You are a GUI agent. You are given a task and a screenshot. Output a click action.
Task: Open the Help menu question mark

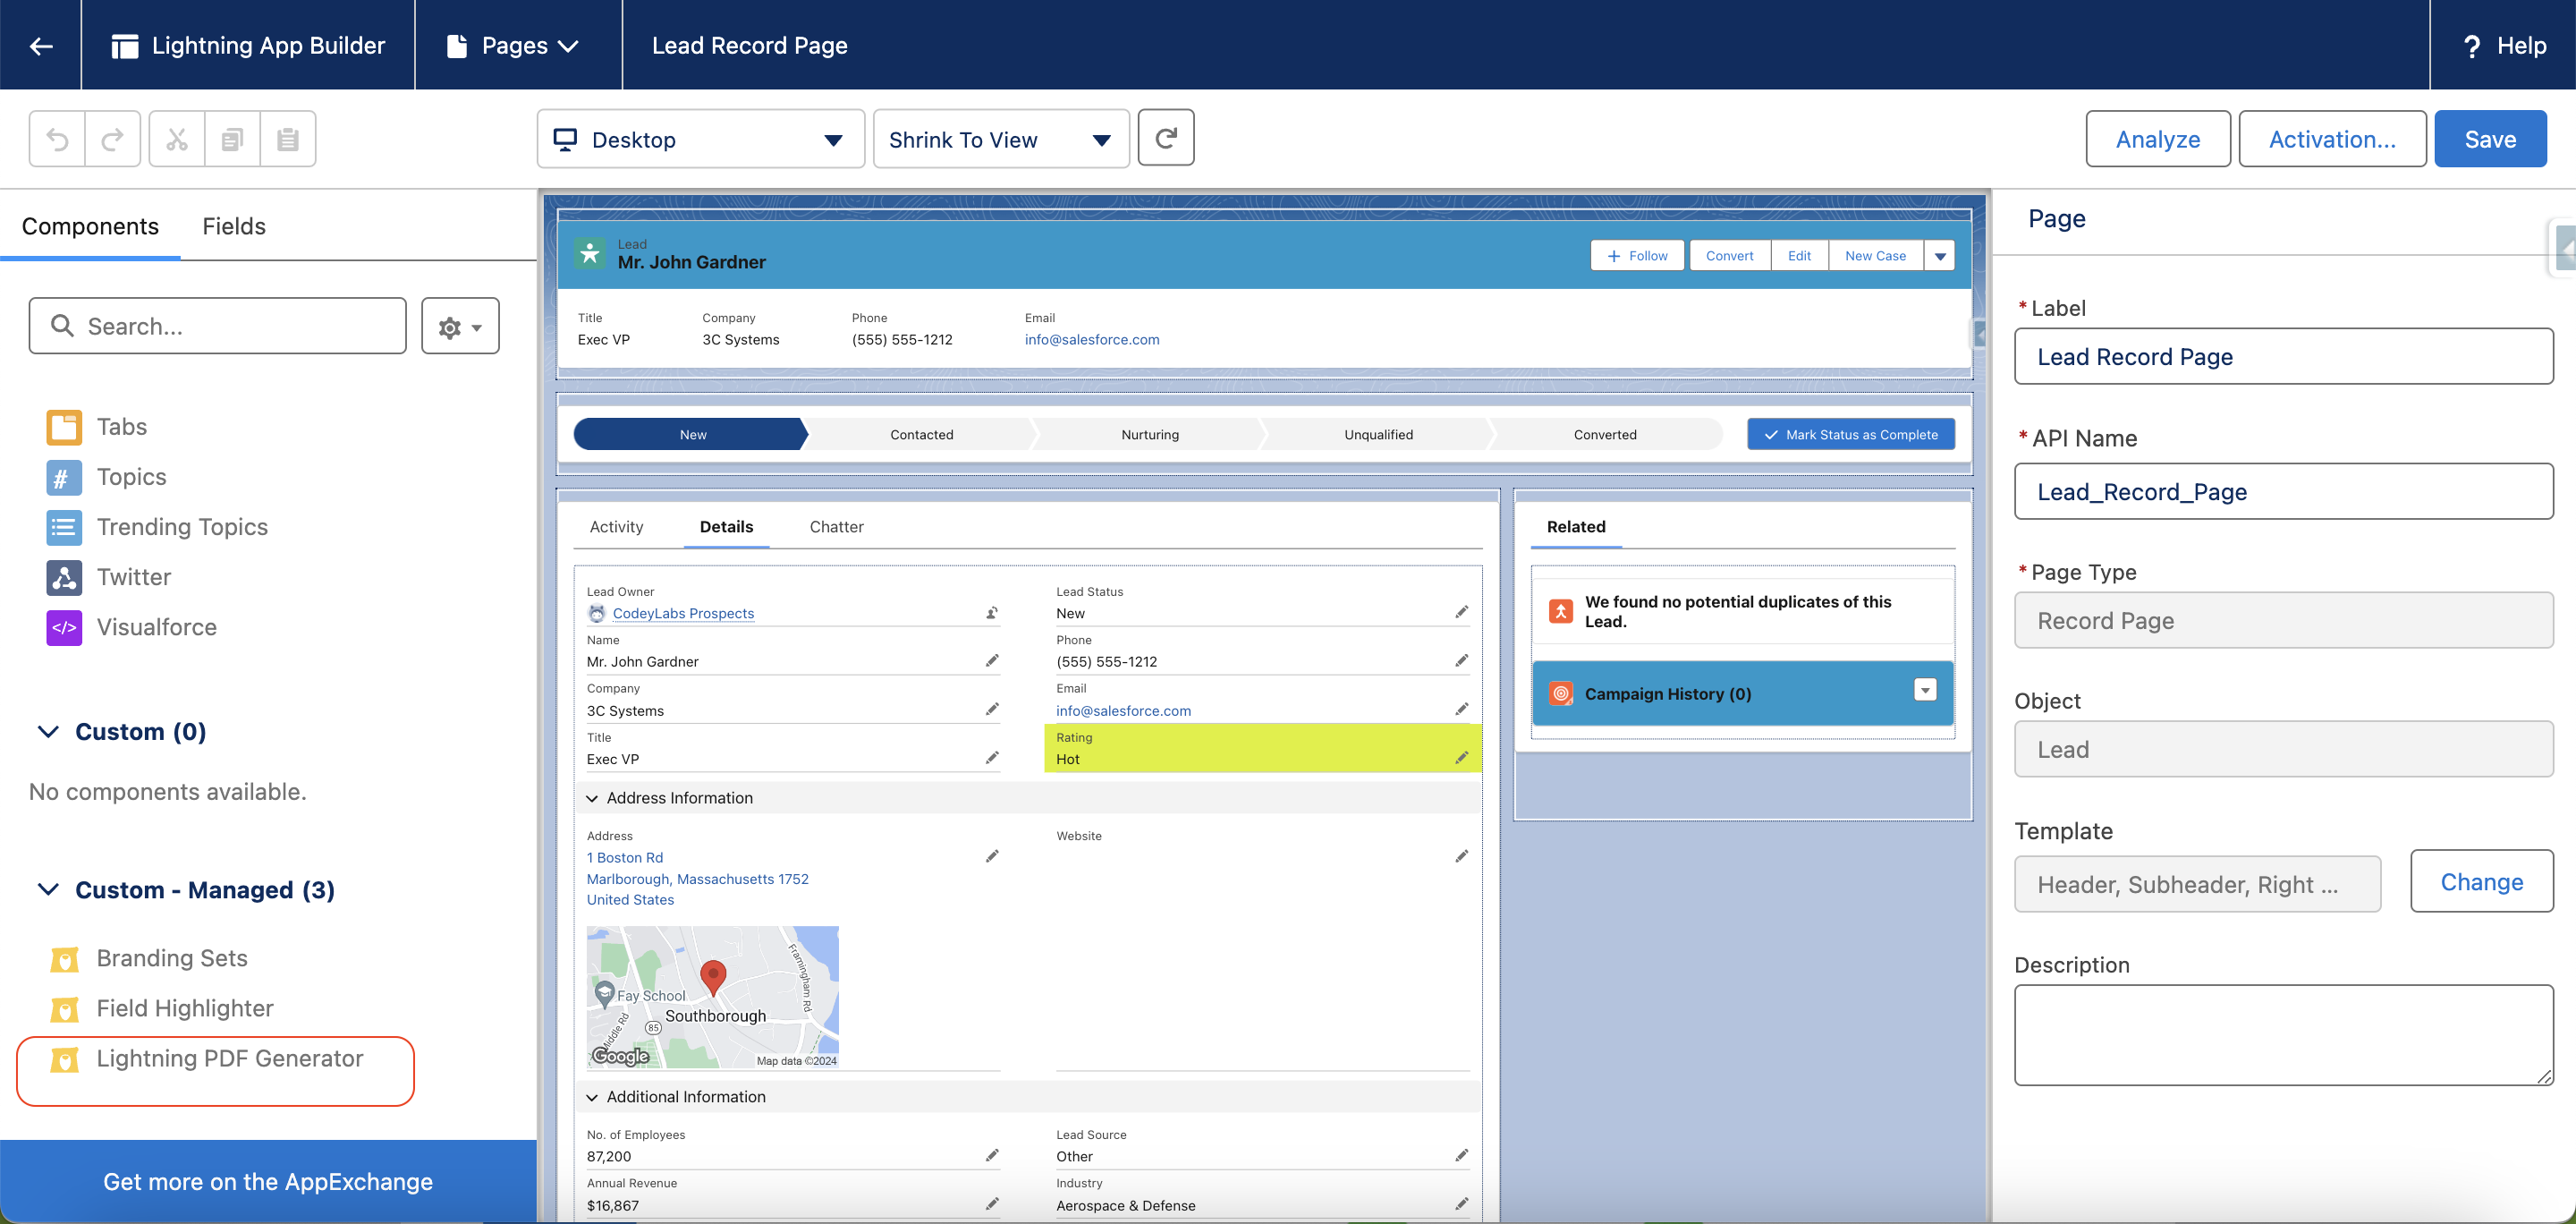2472,46
